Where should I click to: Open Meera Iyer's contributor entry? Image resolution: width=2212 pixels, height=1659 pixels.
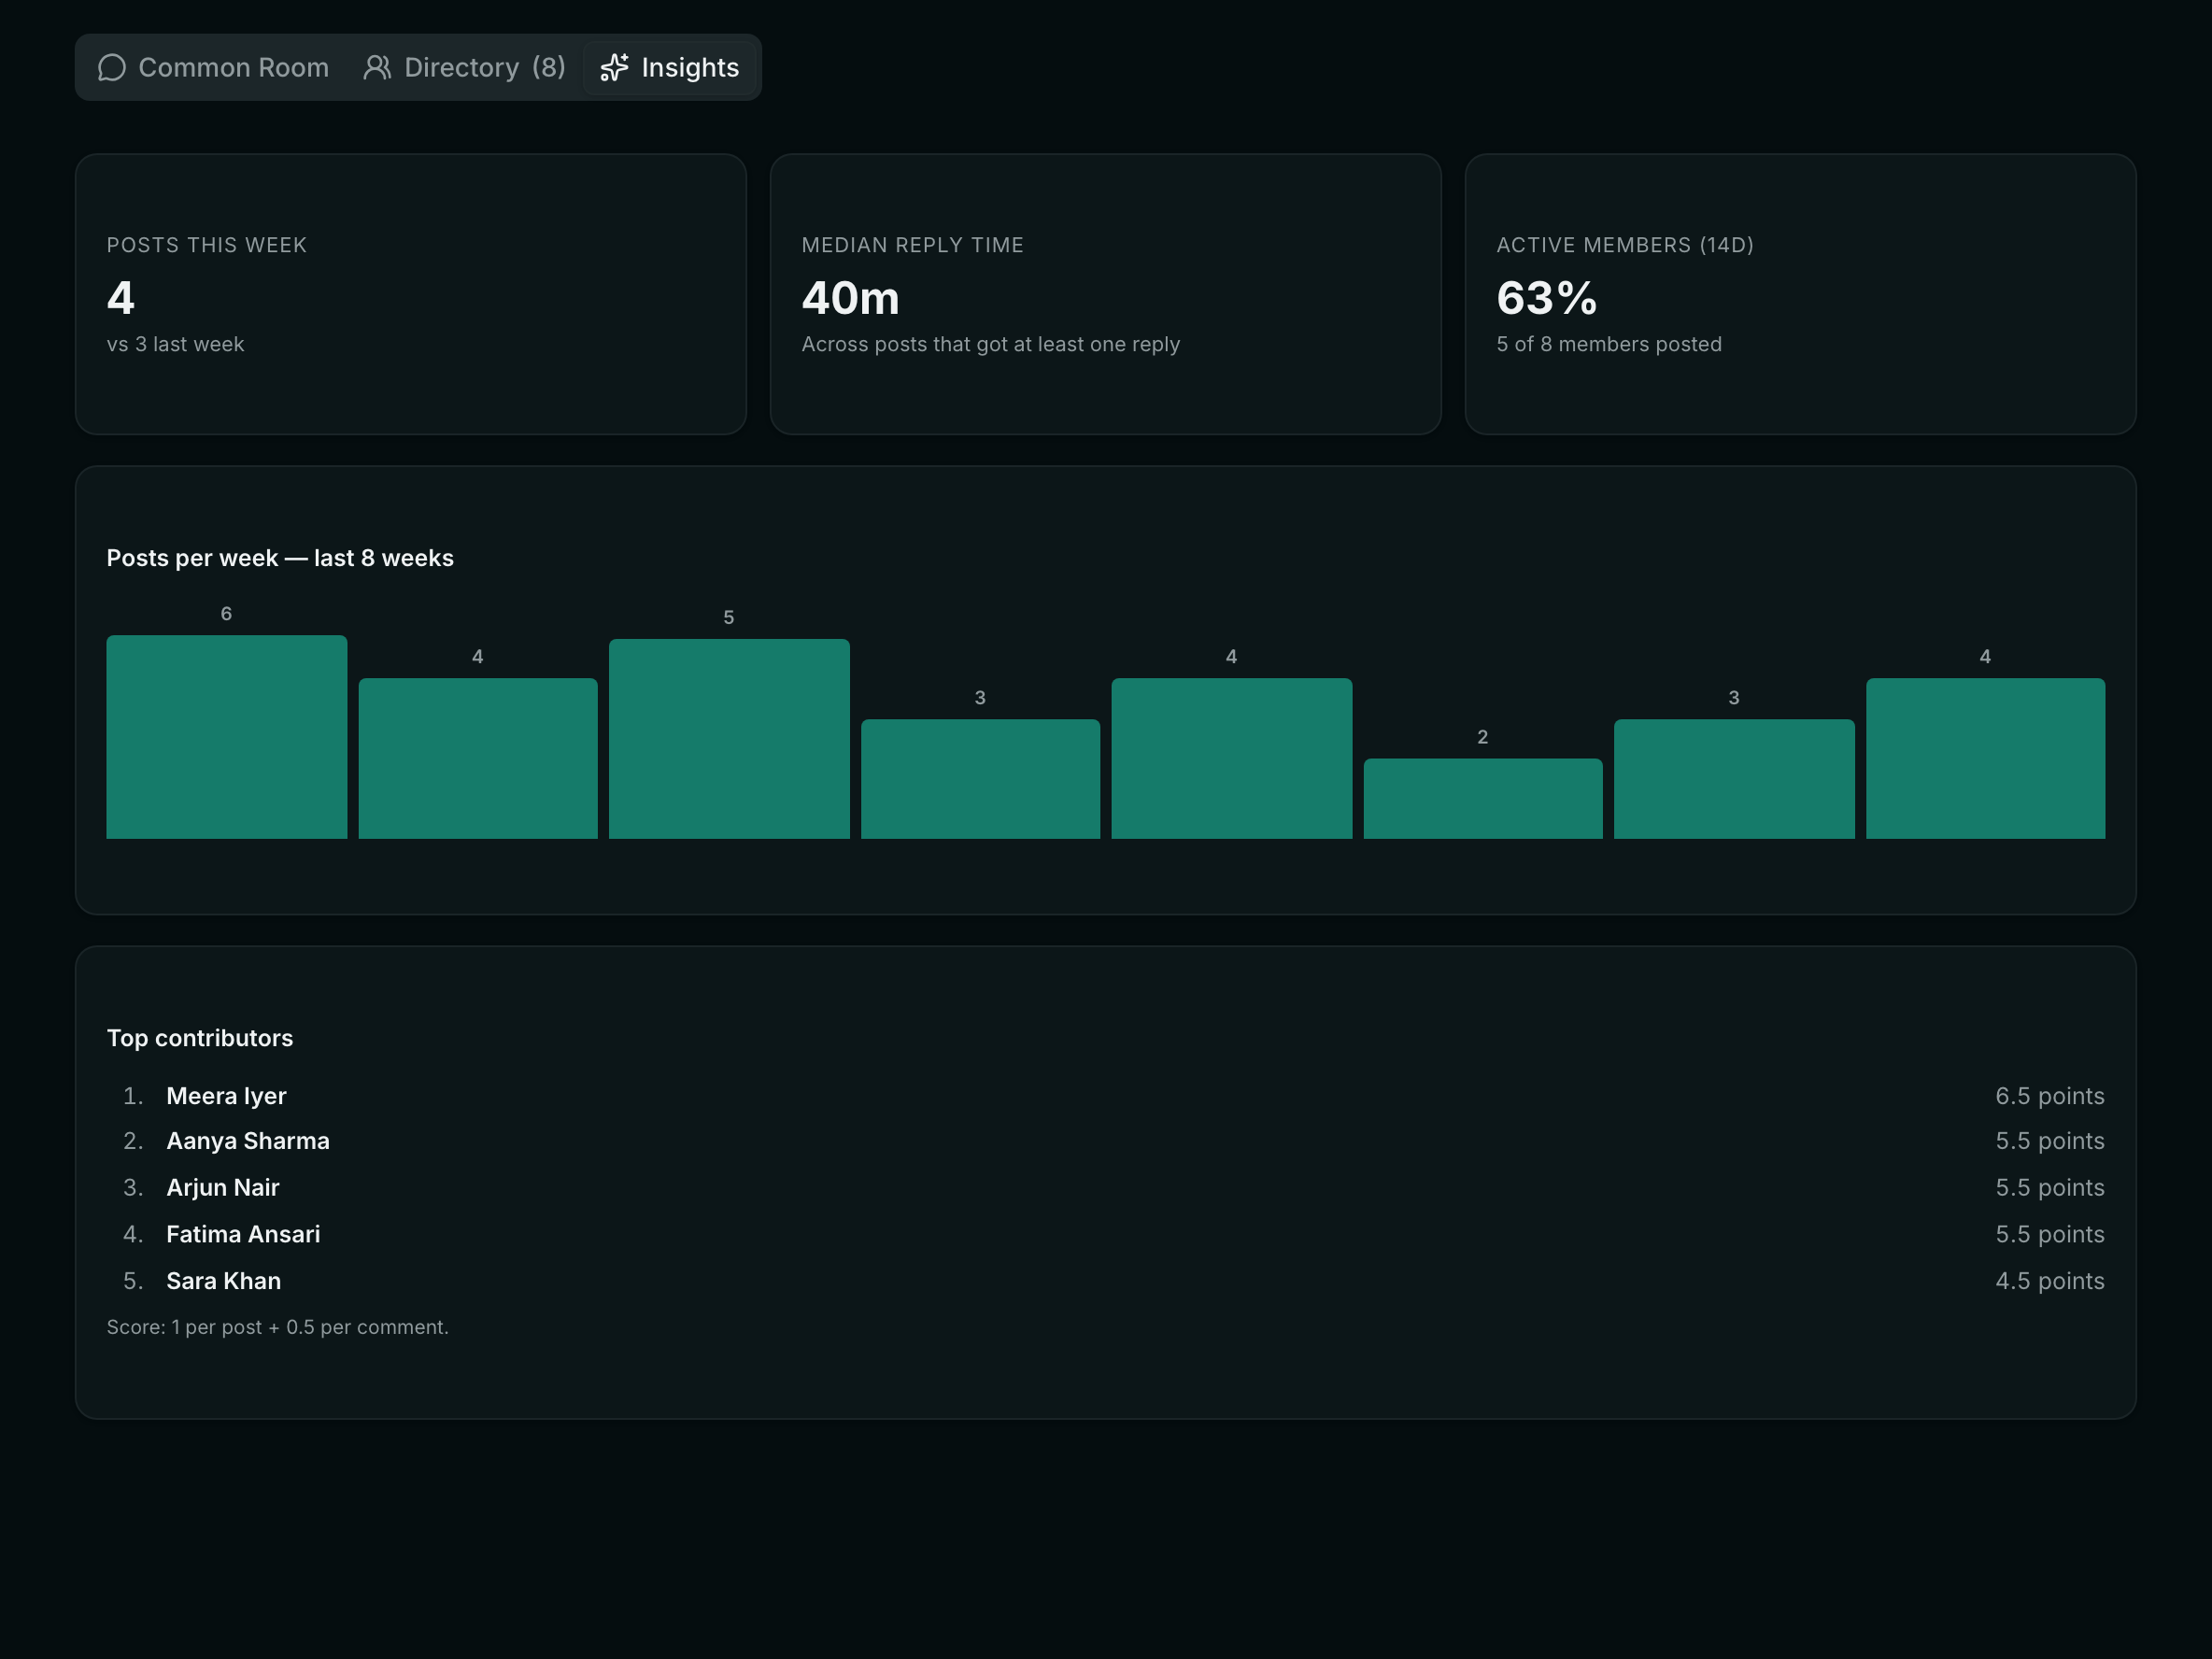click(1106, 1096)
